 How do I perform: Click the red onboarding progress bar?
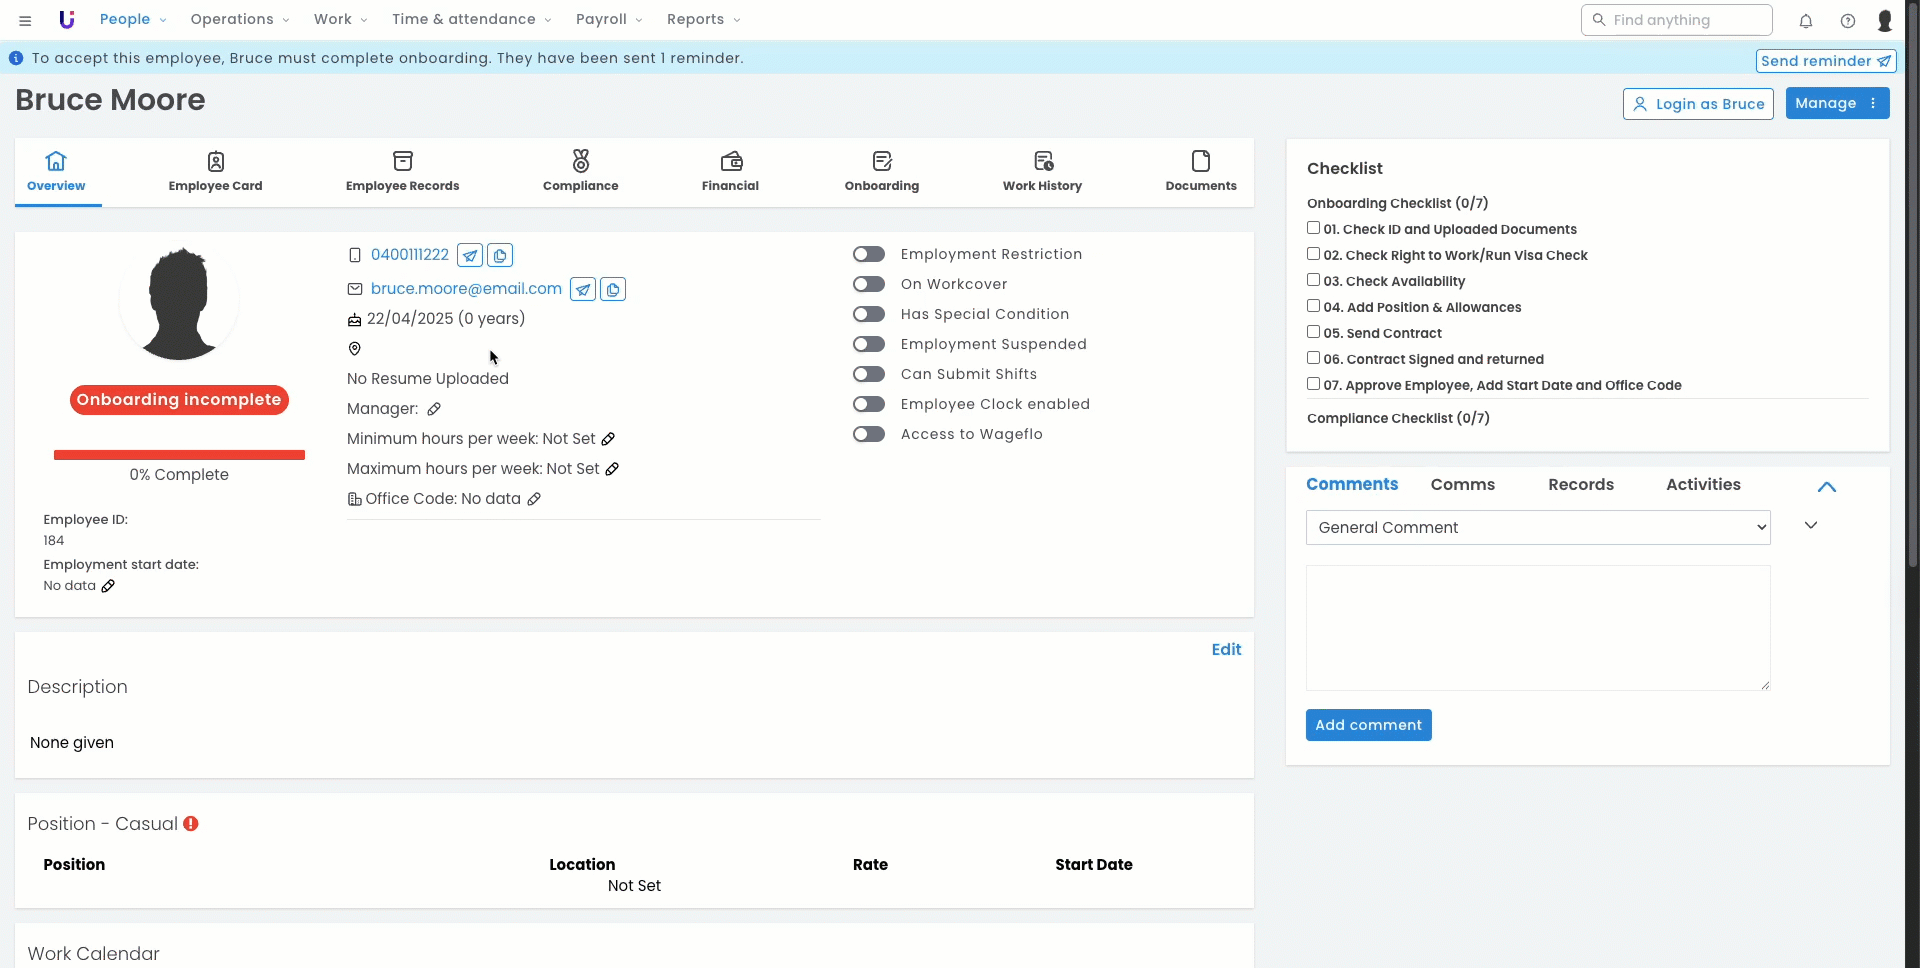pyautogui.click(x=179, y=455)
